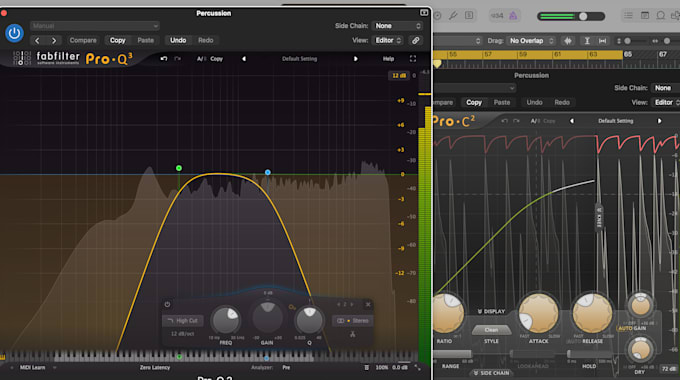The width and height of the screenshot is (680, 380).
Task: Go to previous preset arrow in Pro-Q window header
Action: [37, 40]
